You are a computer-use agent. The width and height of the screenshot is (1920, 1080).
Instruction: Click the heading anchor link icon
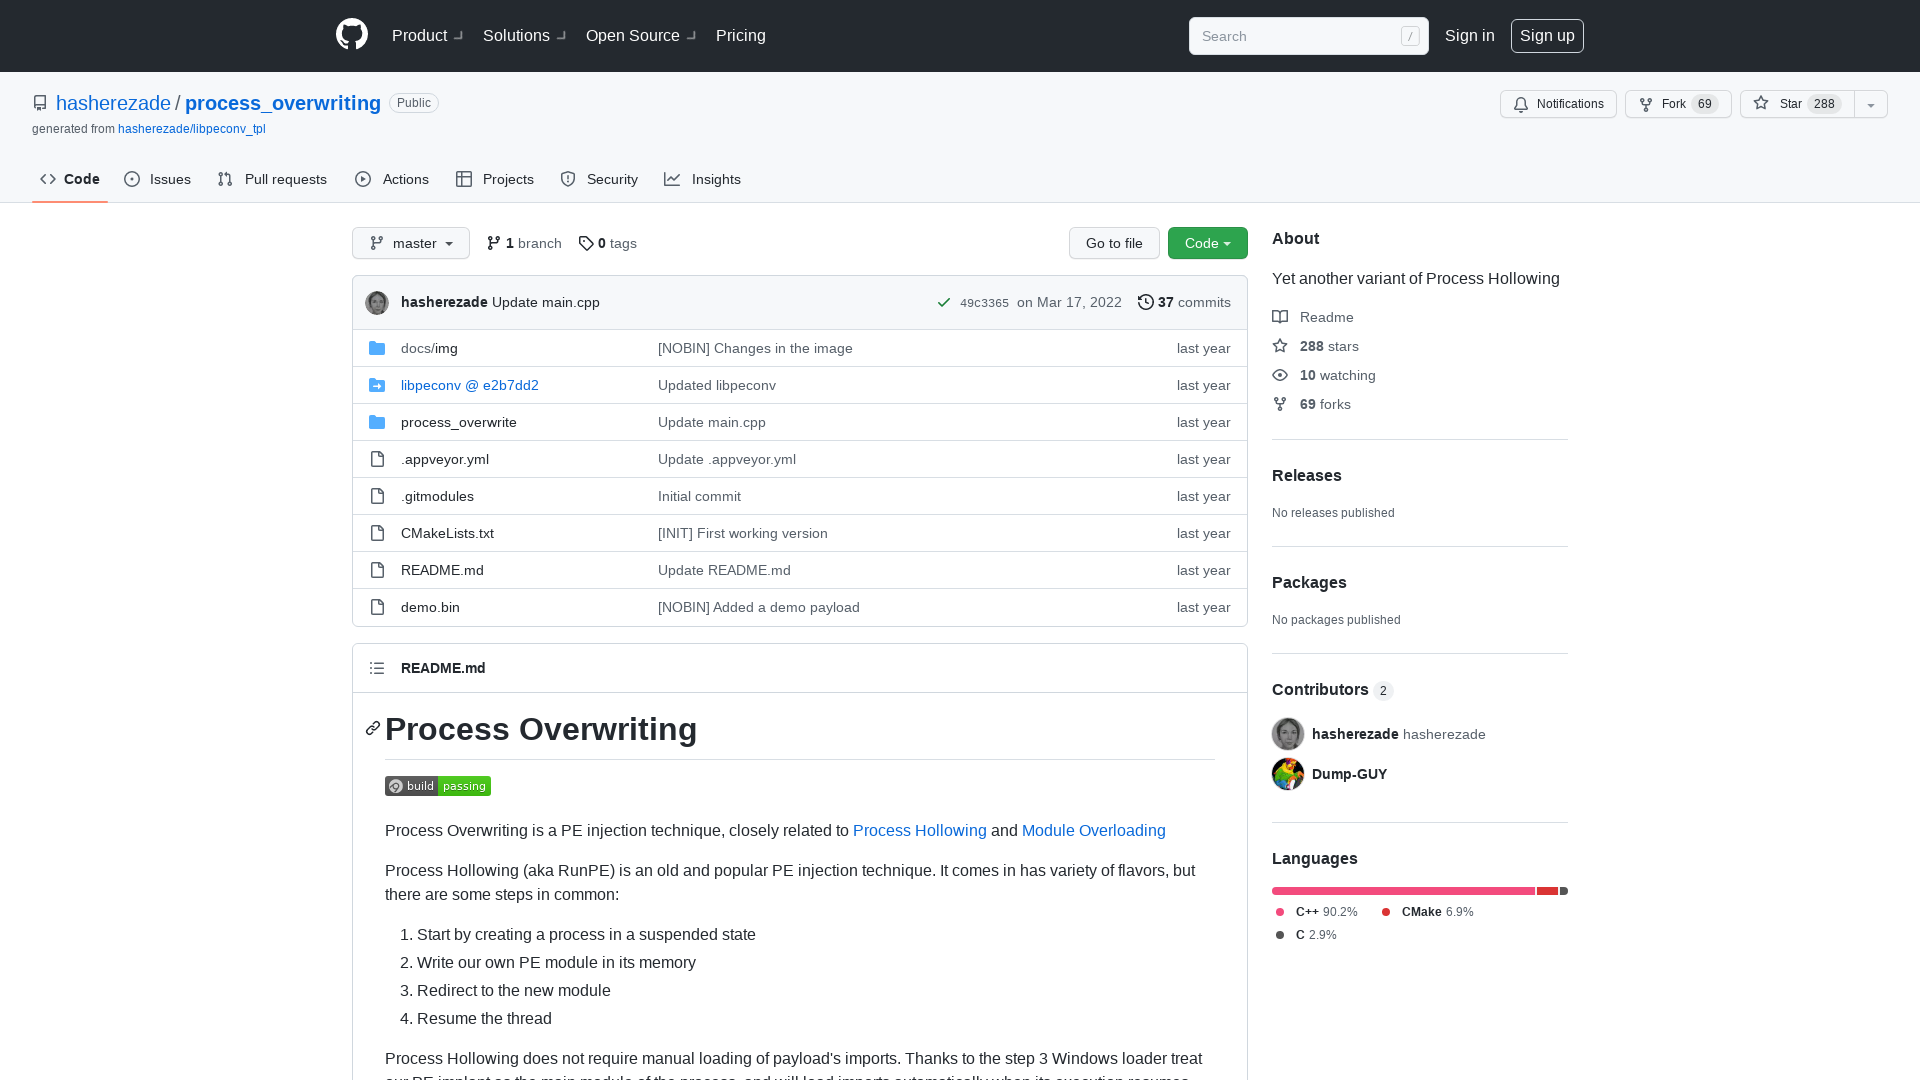point(373,728)
